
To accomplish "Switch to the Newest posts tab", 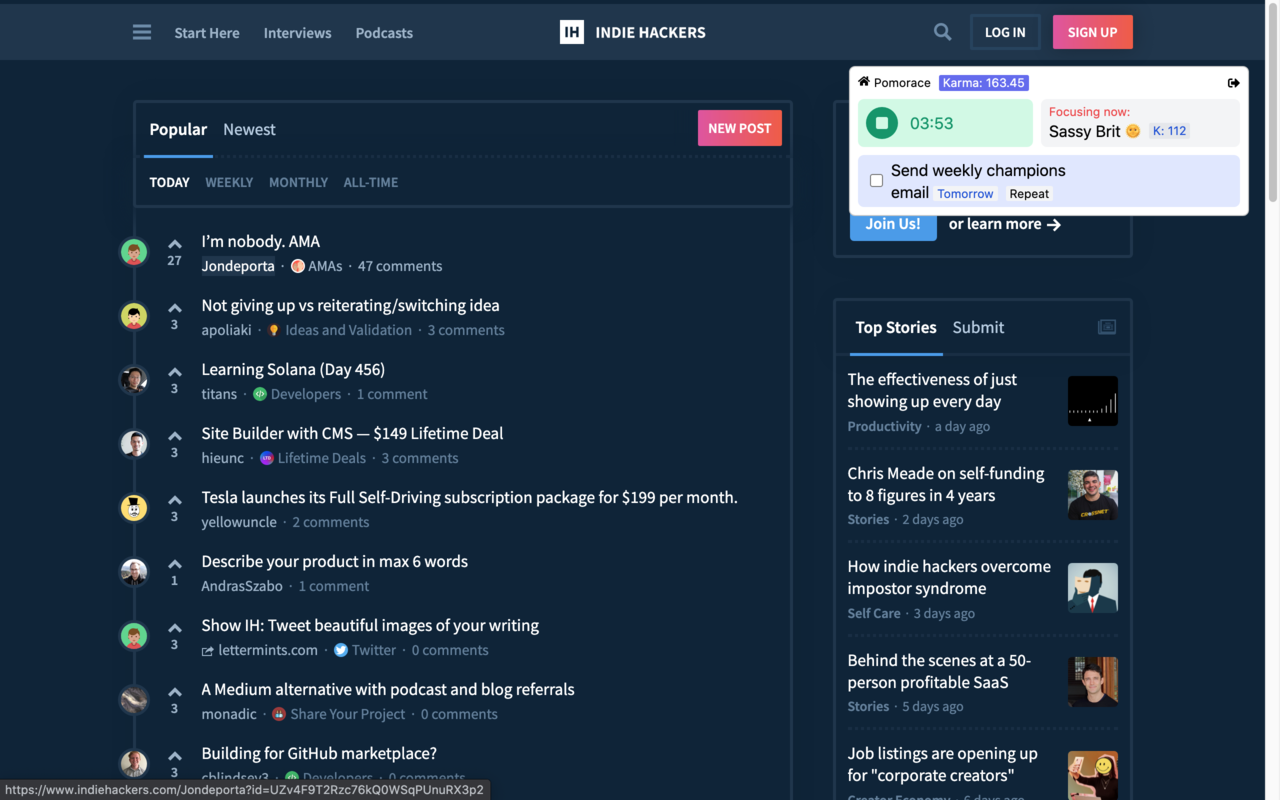I will pos(249,129).
